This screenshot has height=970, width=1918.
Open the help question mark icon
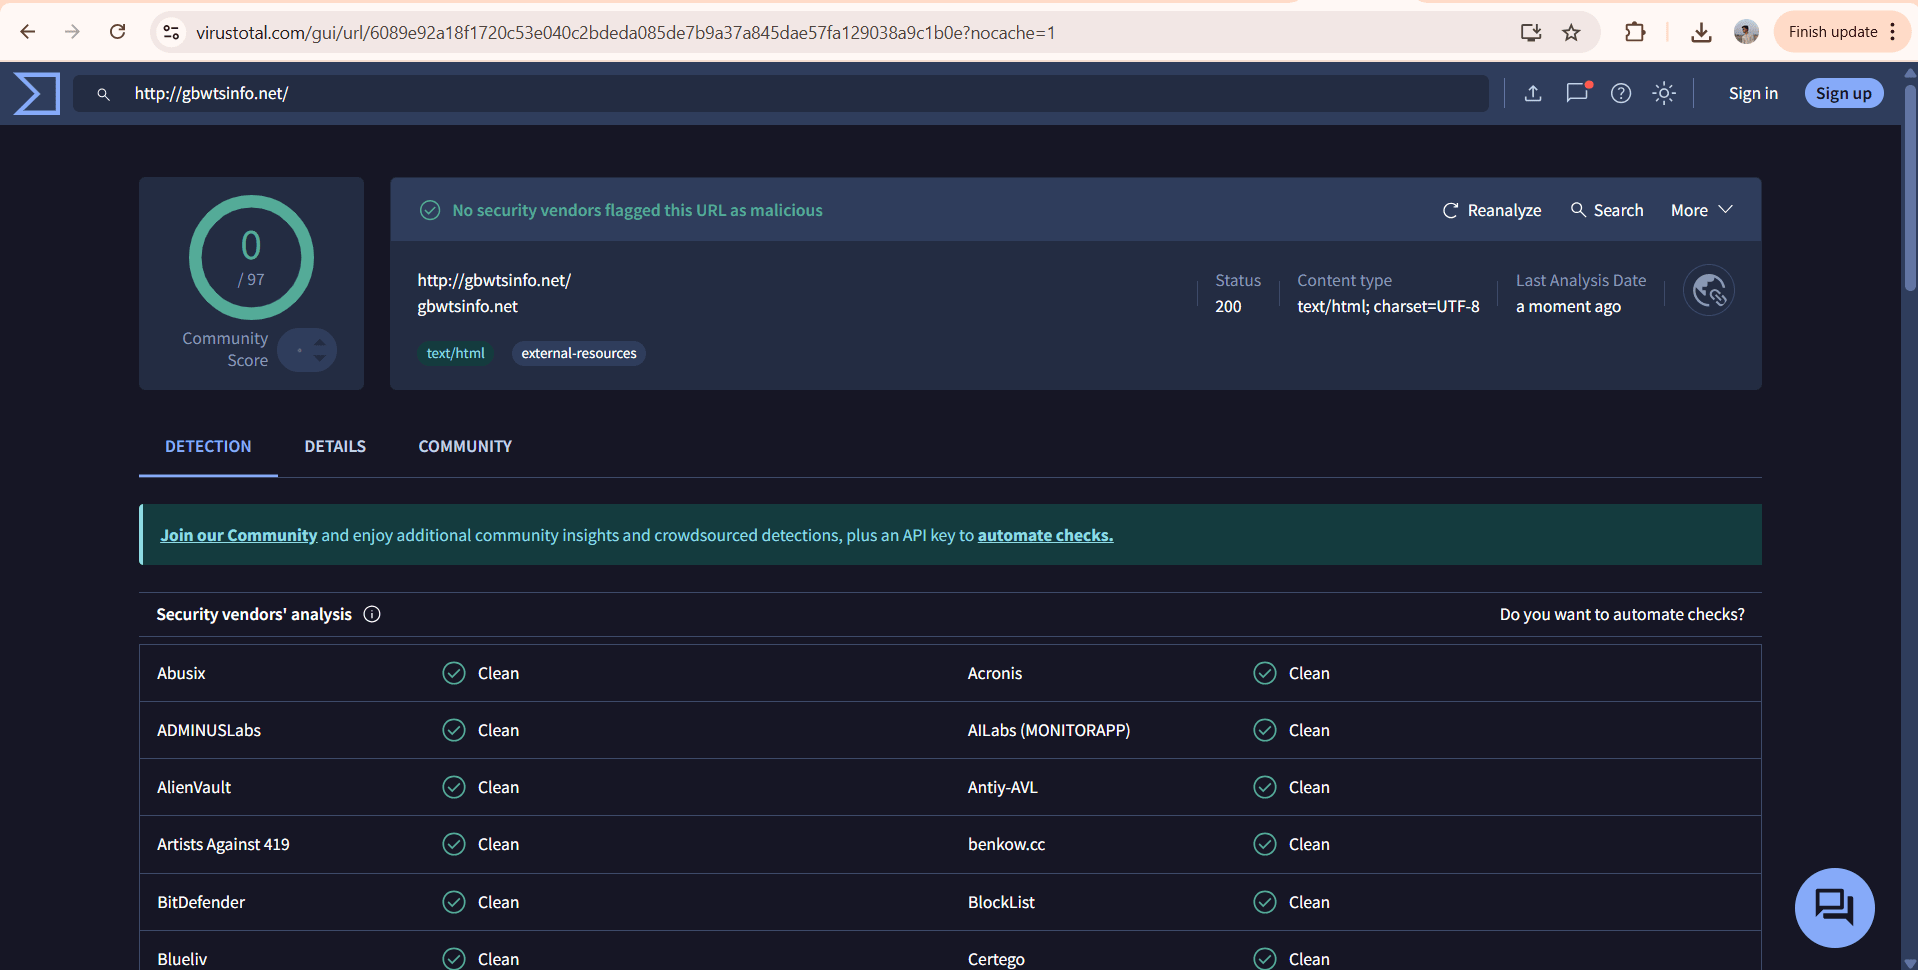pos(1621,93)
